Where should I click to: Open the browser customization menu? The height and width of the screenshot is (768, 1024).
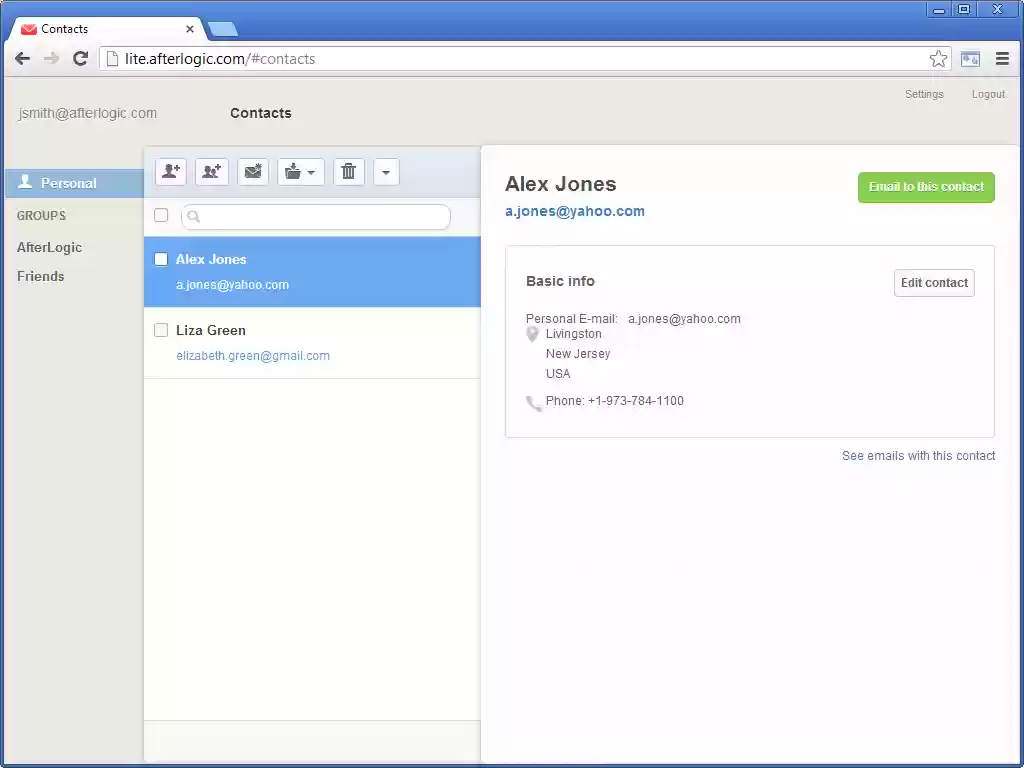tap(1002, 58)
